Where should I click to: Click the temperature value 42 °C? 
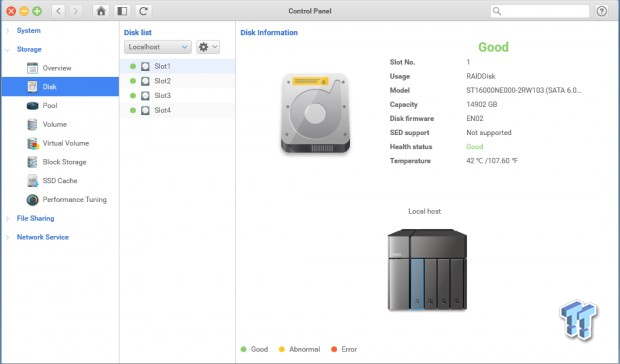point(491,161)
